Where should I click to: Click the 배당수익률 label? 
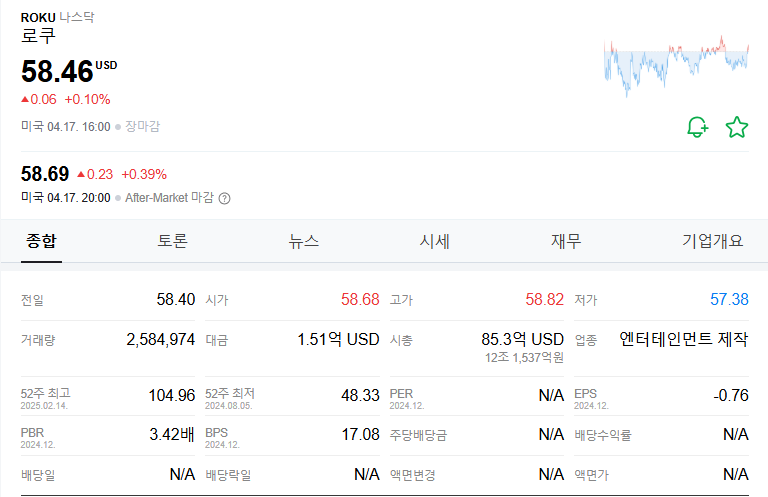point(603,435)
